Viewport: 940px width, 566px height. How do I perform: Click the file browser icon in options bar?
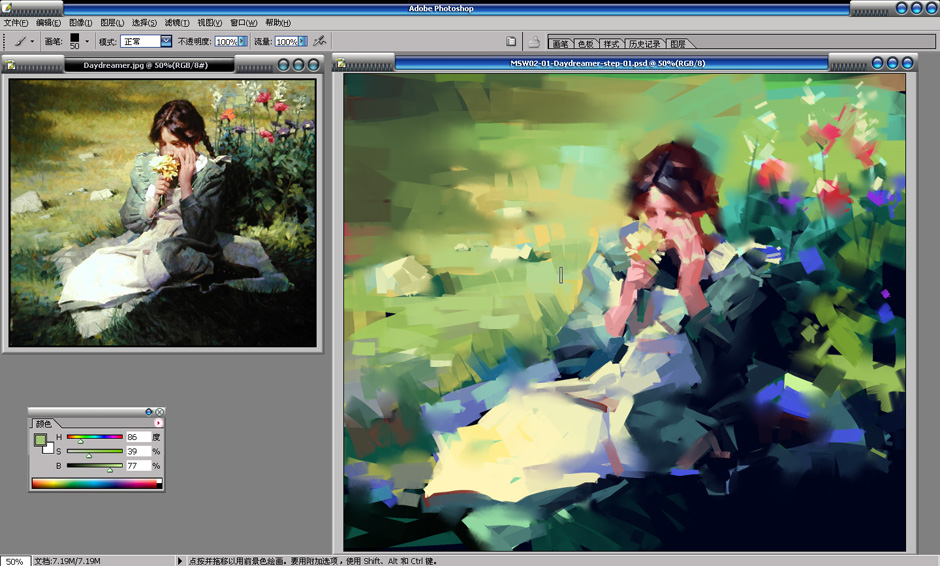(511, 41)
